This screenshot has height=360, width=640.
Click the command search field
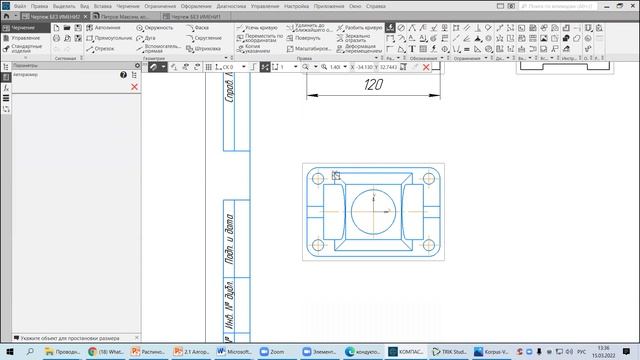(558, 6)
